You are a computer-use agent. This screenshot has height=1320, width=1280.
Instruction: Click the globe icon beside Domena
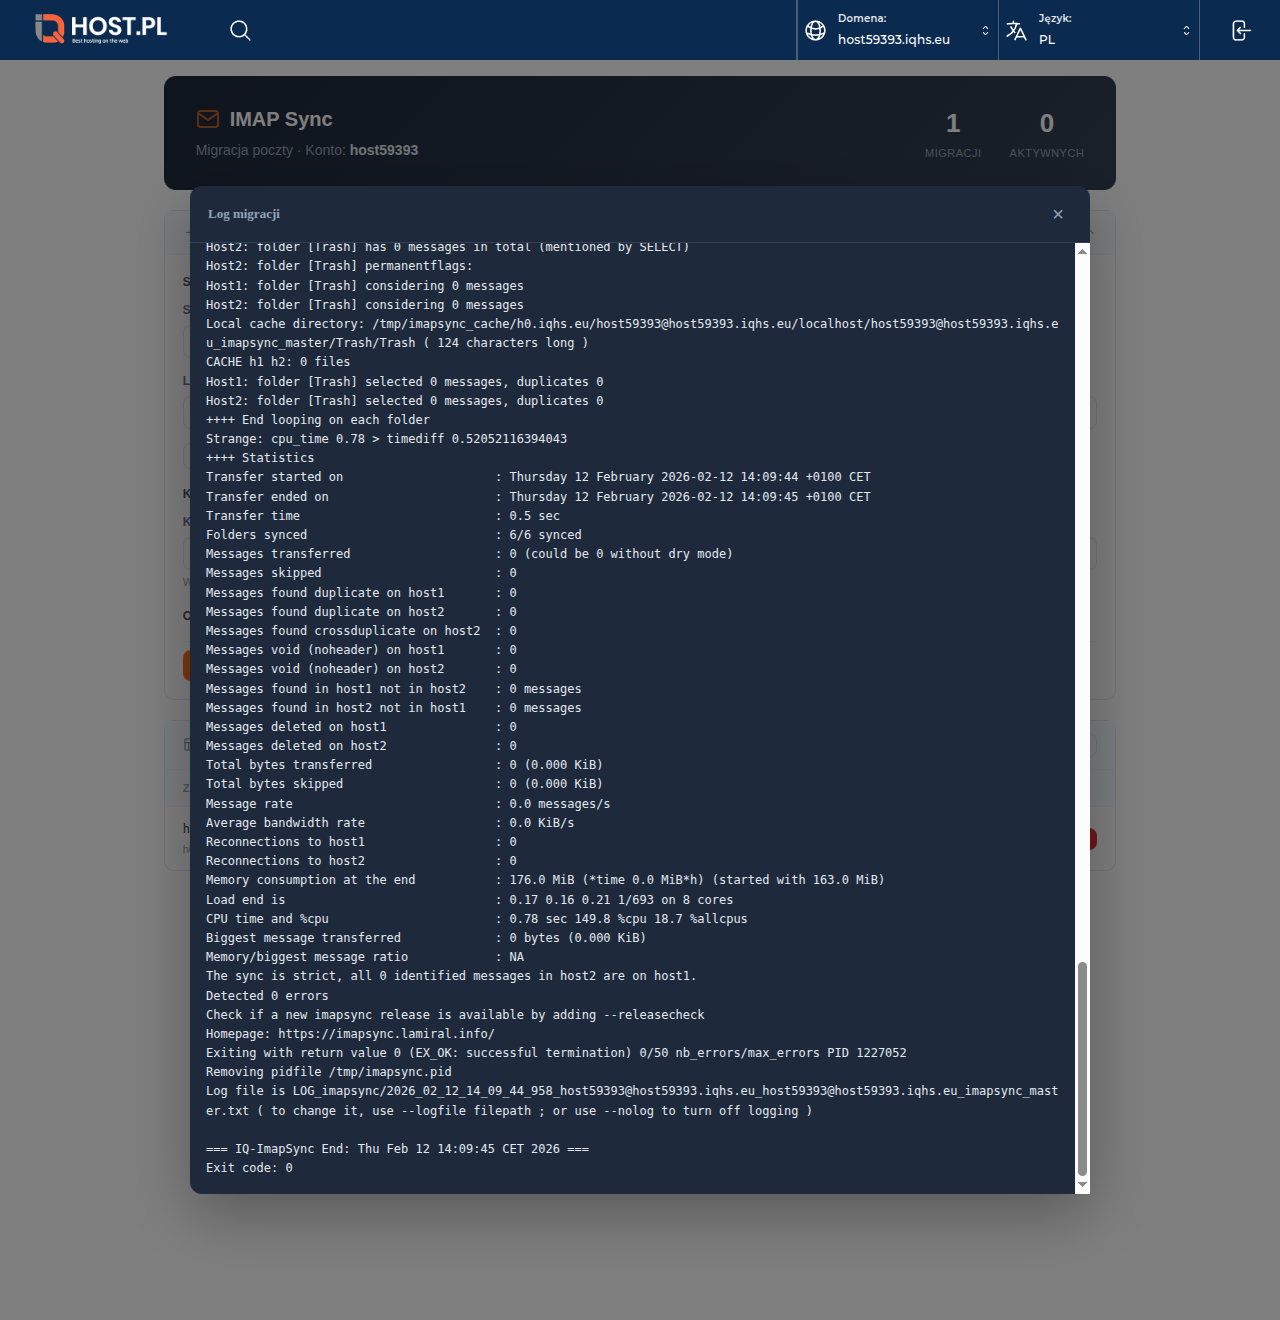(816, 30)
